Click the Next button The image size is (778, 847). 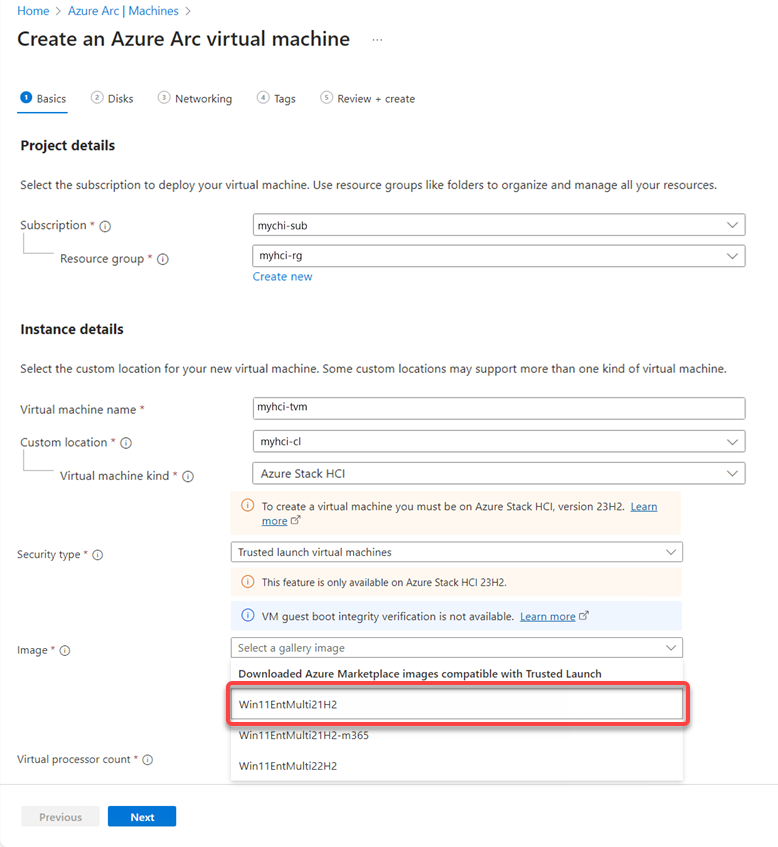click(x=142, y=816)
